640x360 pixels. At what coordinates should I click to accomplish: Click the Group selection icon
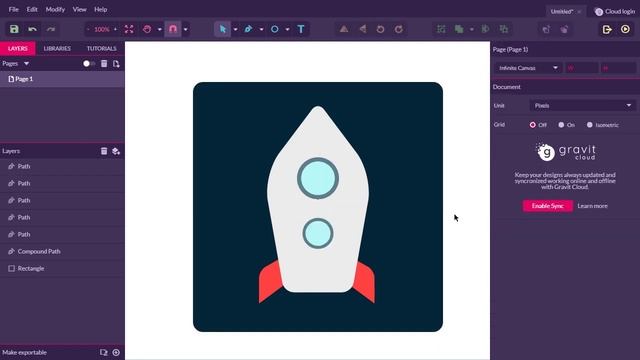441,29
